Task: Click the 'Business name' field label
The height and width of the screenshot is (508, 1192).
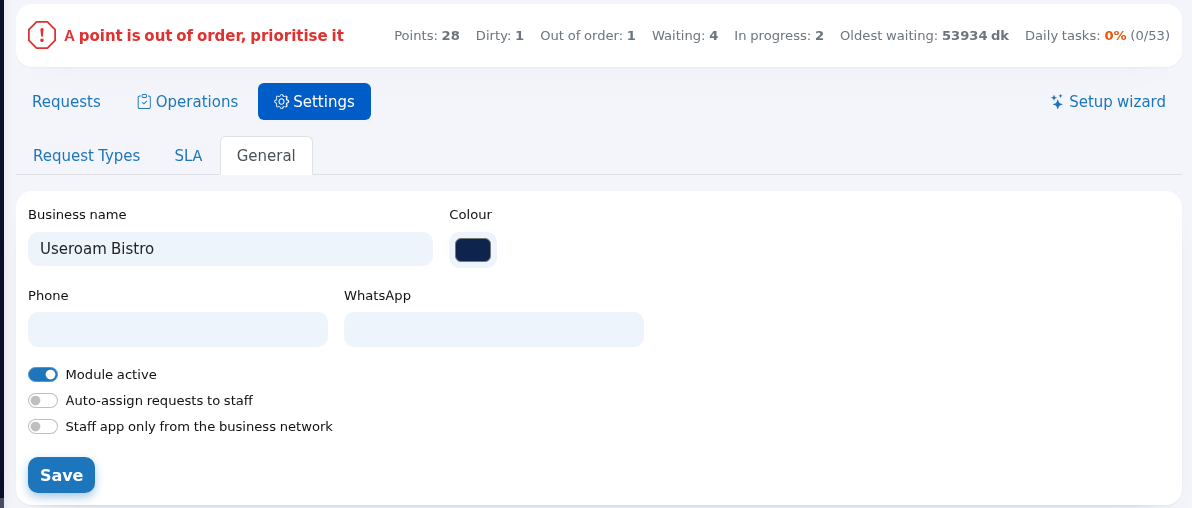Action: coord(77,214)
